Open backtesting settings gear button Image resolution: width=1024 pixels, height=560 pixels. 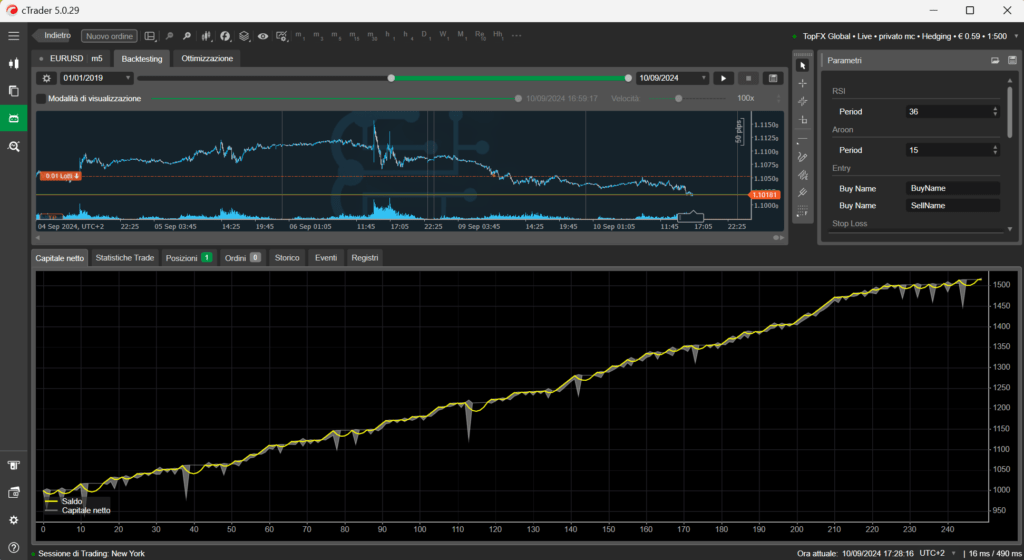click(x=46, y=78)
